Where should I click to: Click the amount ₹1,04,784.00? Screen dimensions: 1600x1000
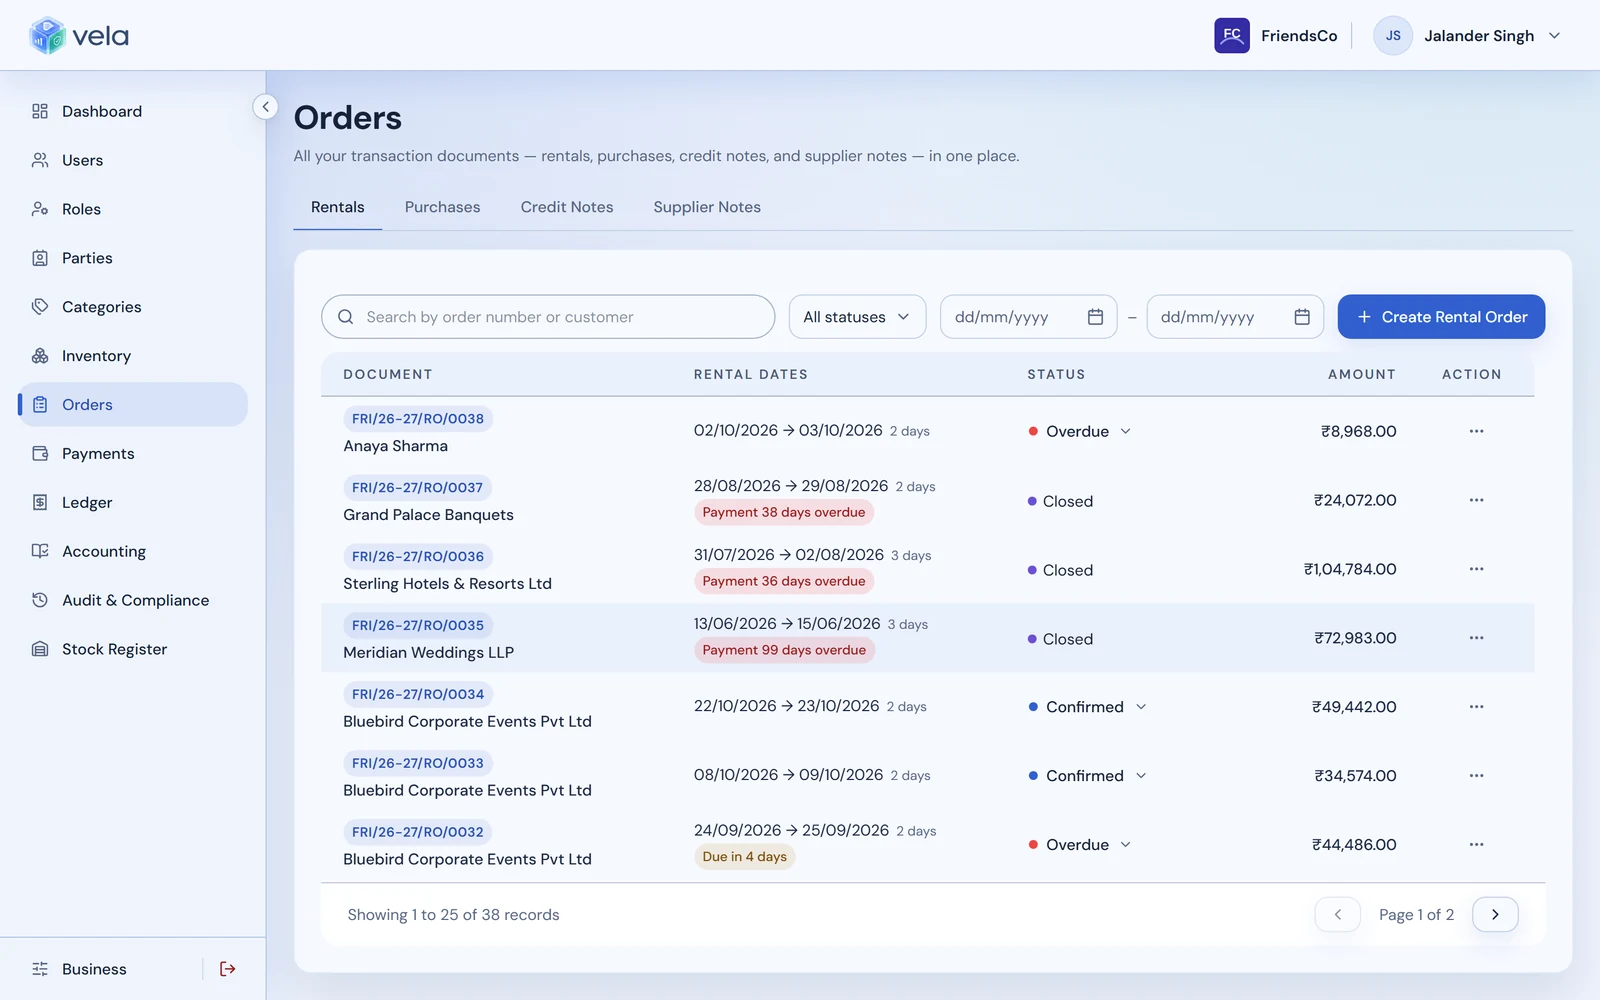click(1350, 569)
